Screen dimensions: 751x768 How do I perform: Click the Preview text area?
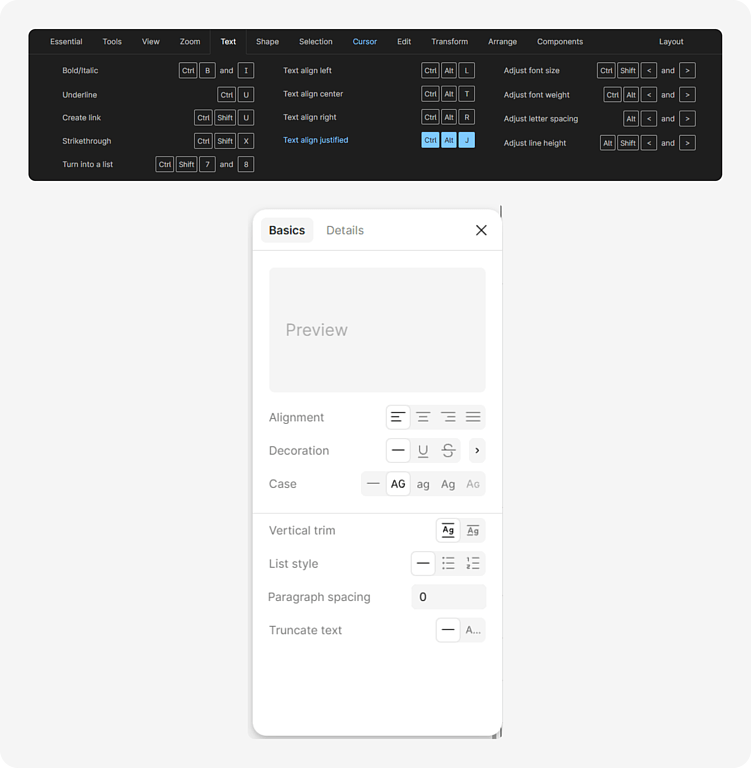[377, 330]
